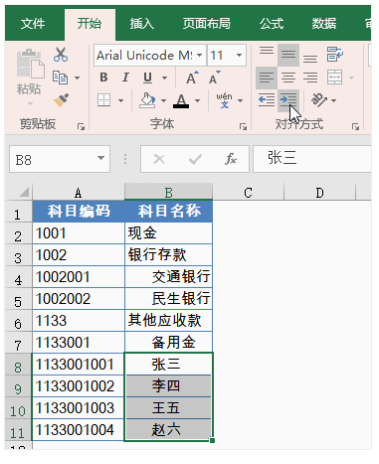Click the Select All corner triangle

pos(24,192)
